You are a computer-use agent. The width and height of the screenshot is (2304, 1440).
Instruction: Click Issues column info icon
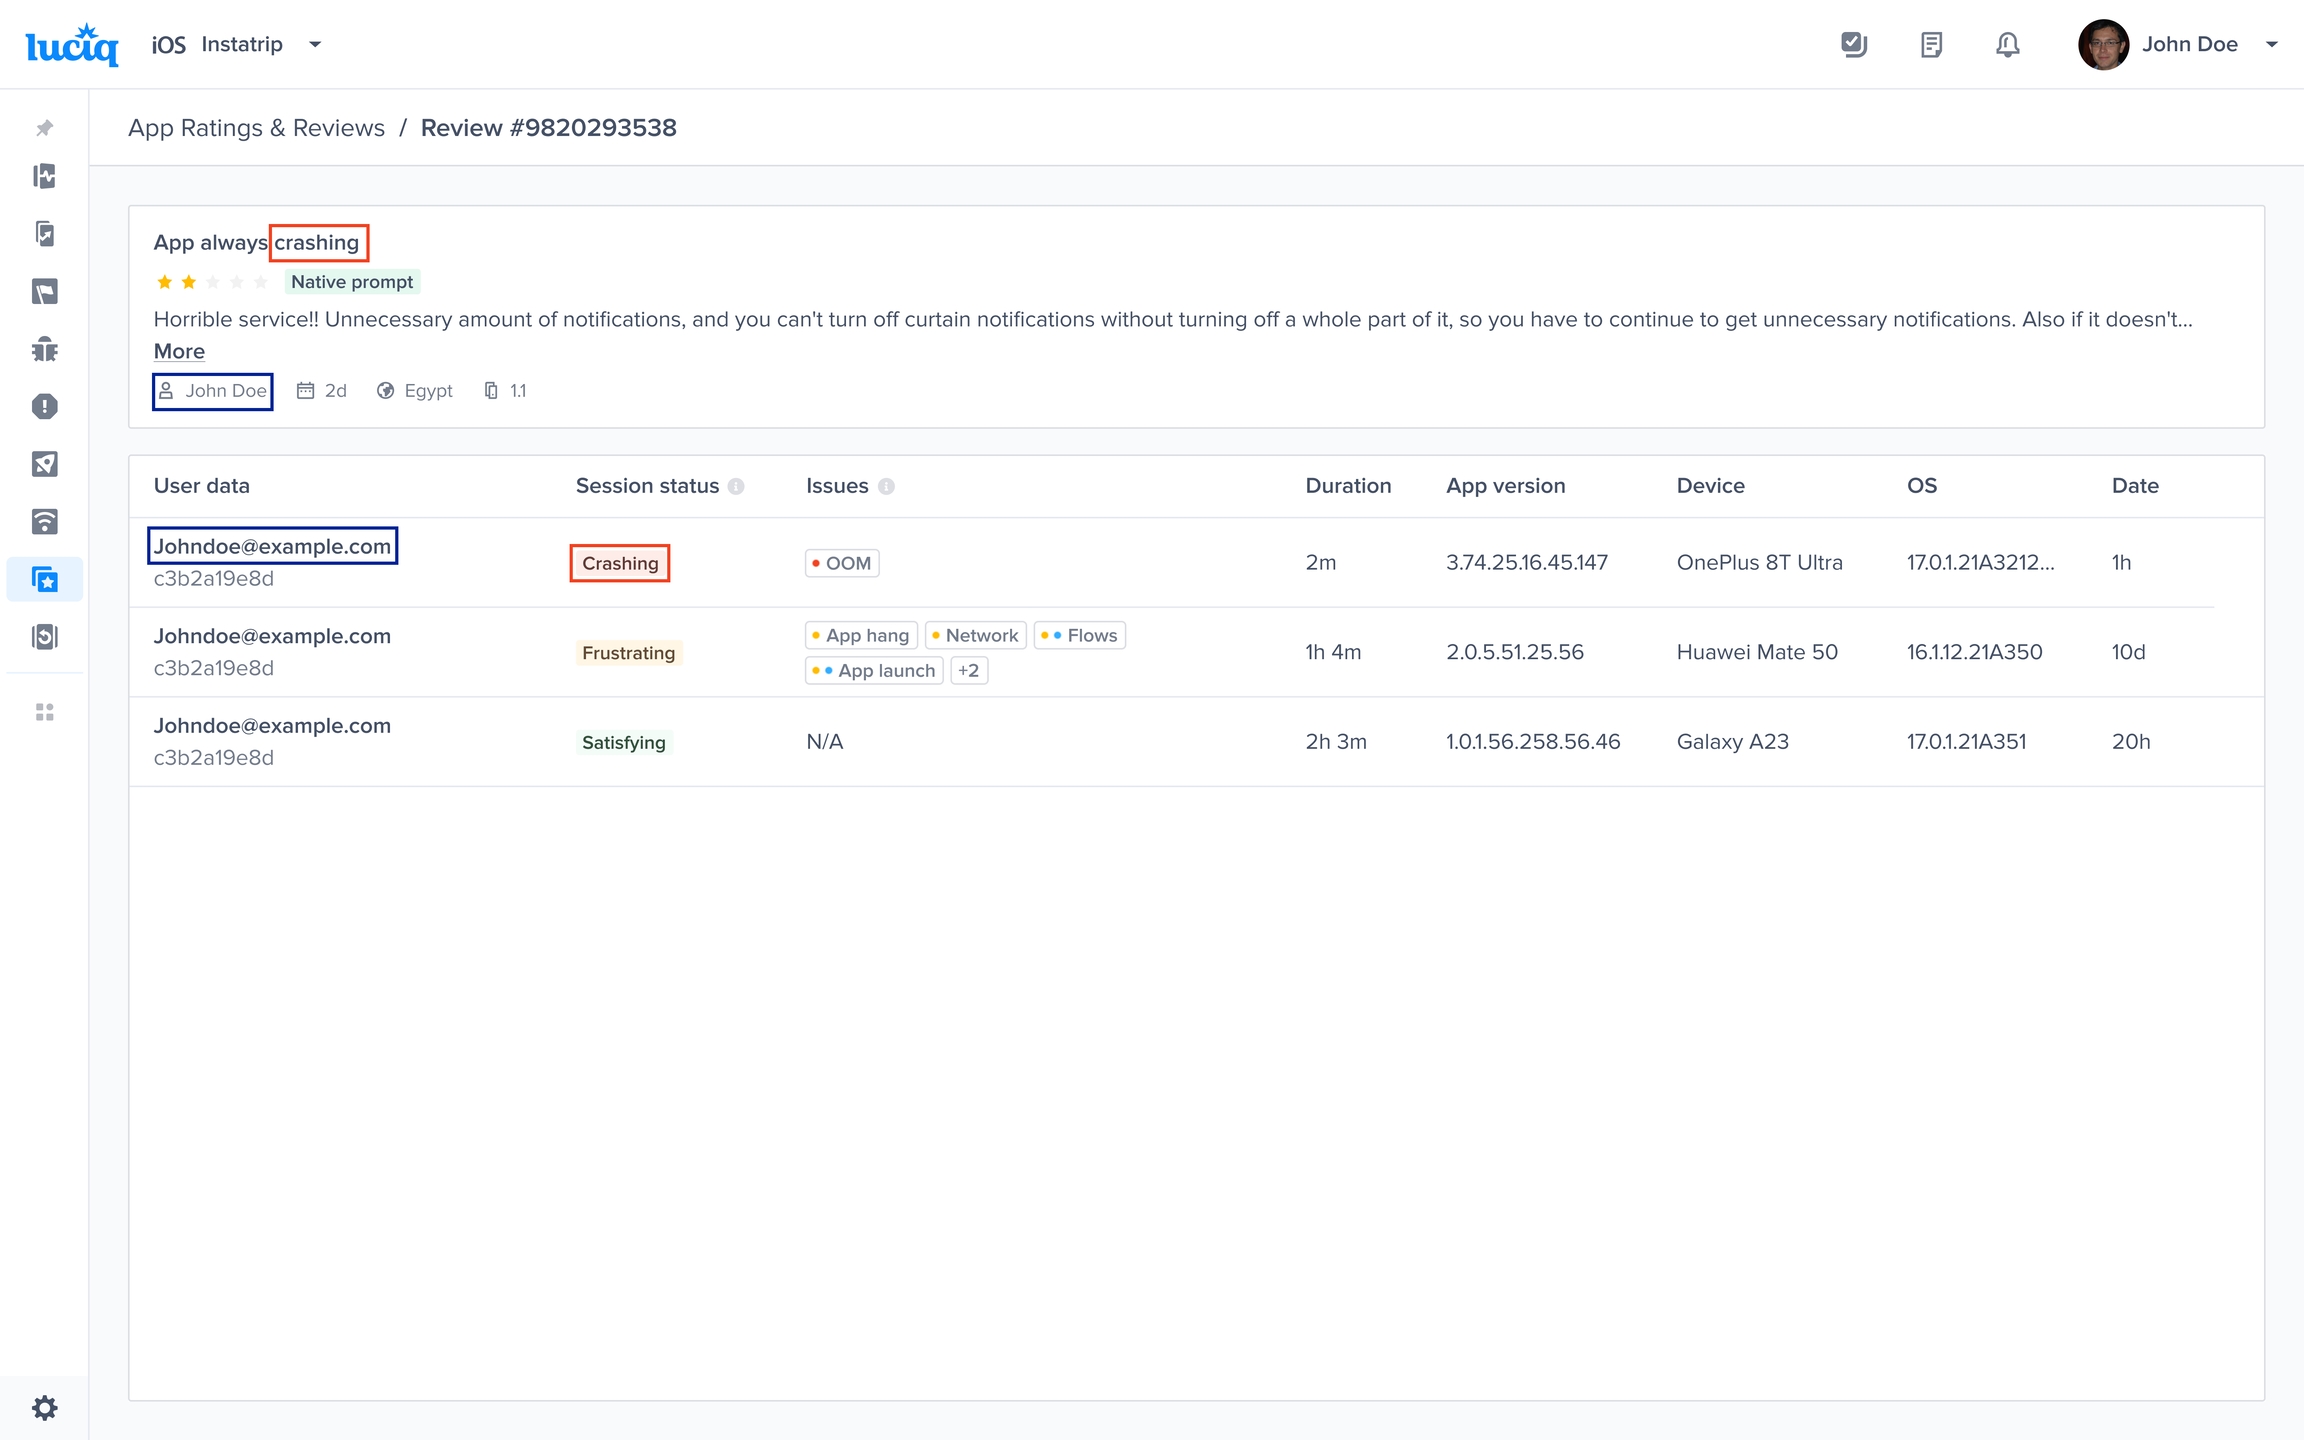point(886,487)
